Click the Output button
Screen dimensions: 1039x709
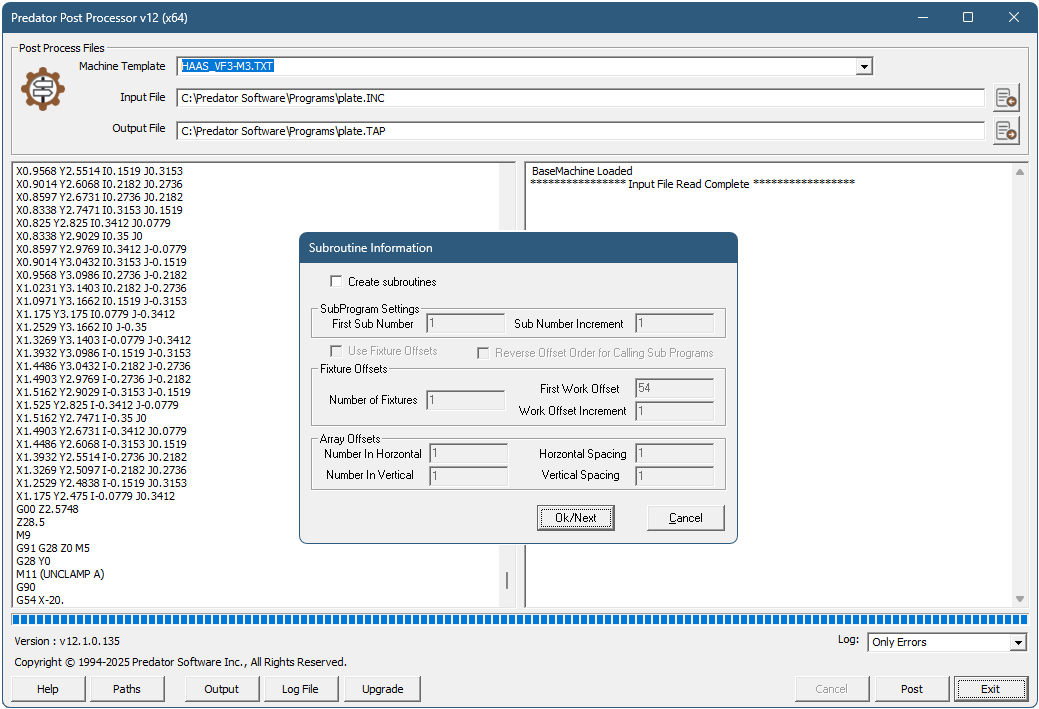[221, 689]
